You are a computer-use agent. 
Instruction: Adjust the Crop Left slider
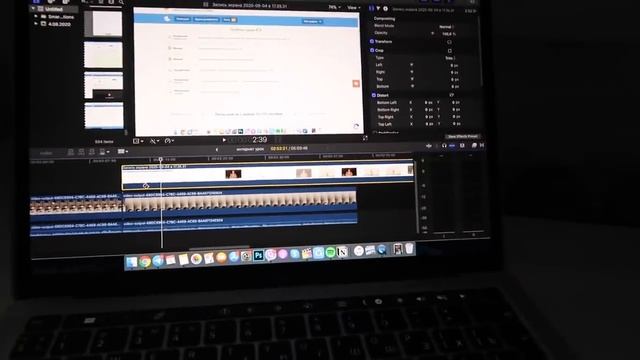411,65
